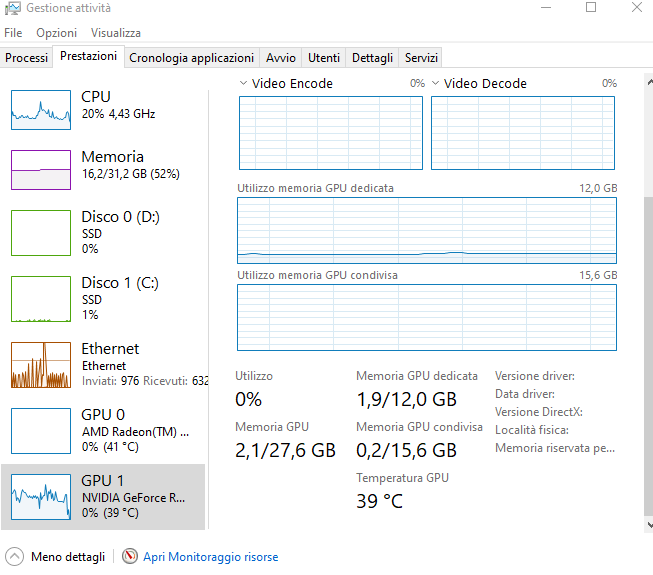Screen dimensions: 653x575
Task: Select GPU 1 NVIDIA GeForce entry
Action: pyautogui.click(x=103, y=497)
